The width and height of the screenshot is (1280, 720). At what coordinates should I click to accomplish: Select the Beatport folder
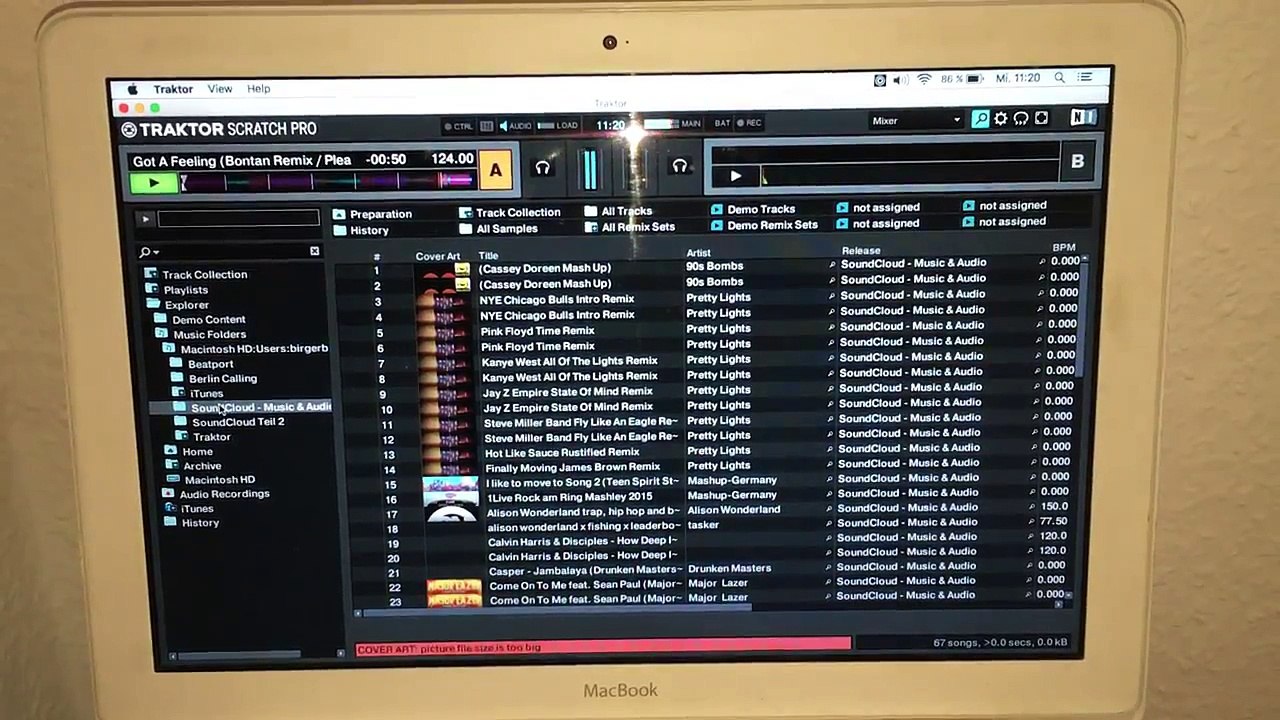click(202, 364)
